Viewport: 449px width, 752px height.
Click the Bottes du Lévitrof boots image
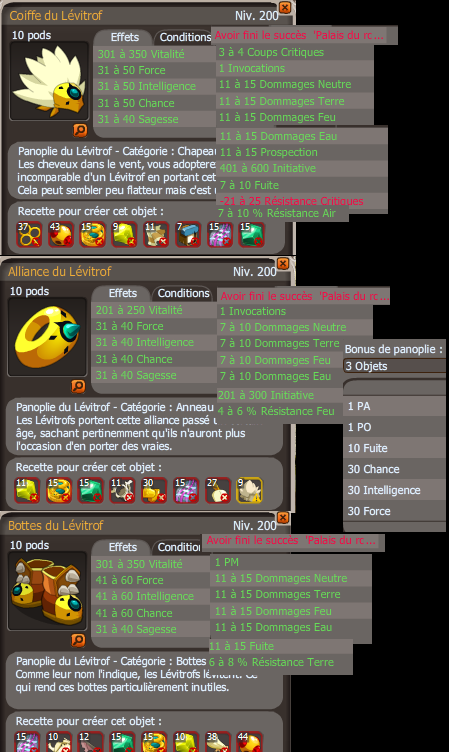point(47,591)
